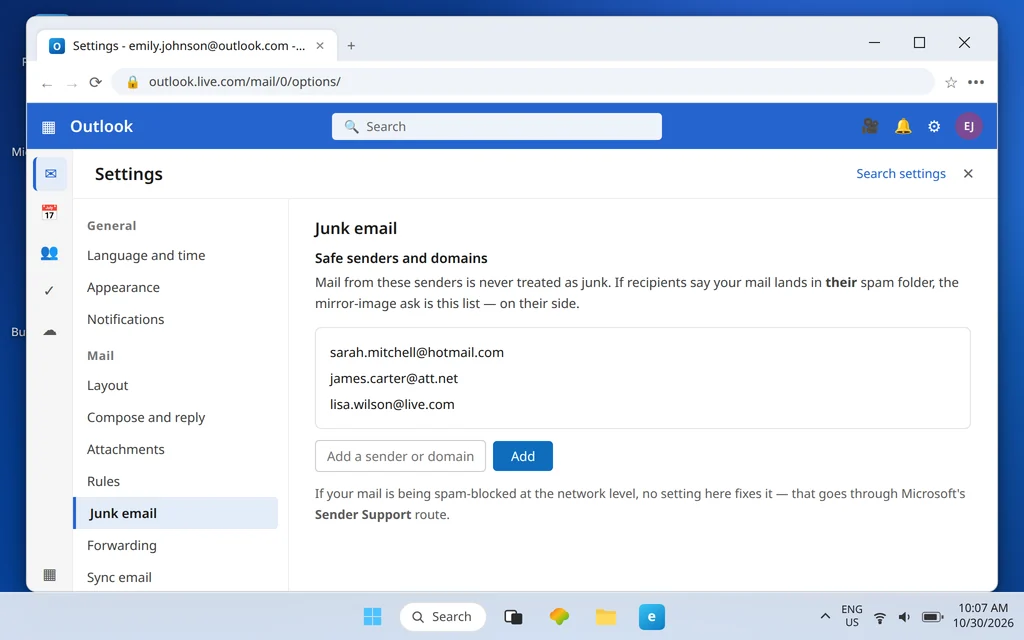Open Language and time settings
This screenshot has height=640, width=1024.
click(146, 255)
